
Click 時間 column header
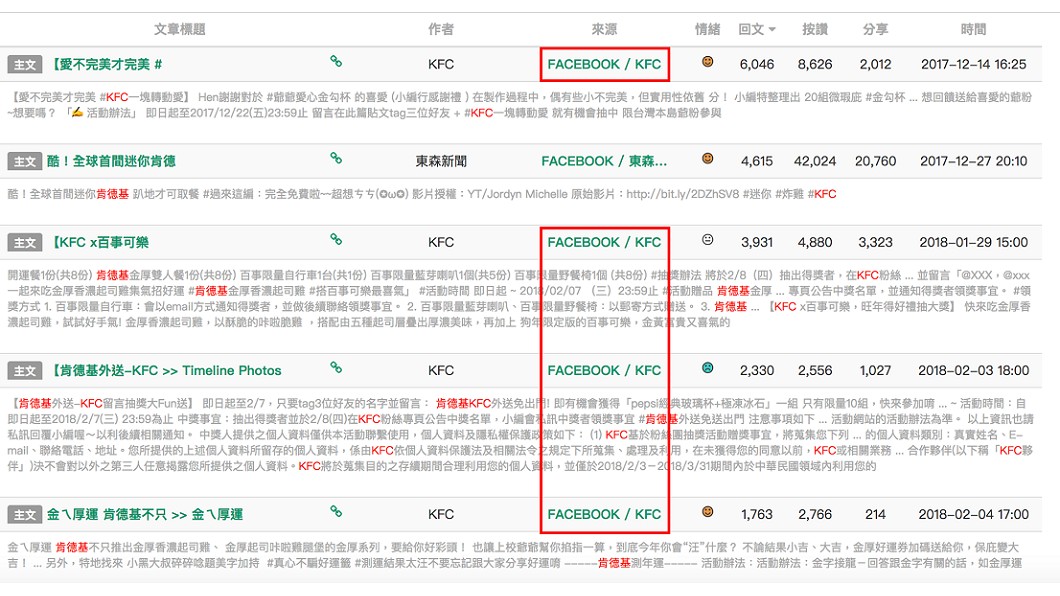coord(973,29)
